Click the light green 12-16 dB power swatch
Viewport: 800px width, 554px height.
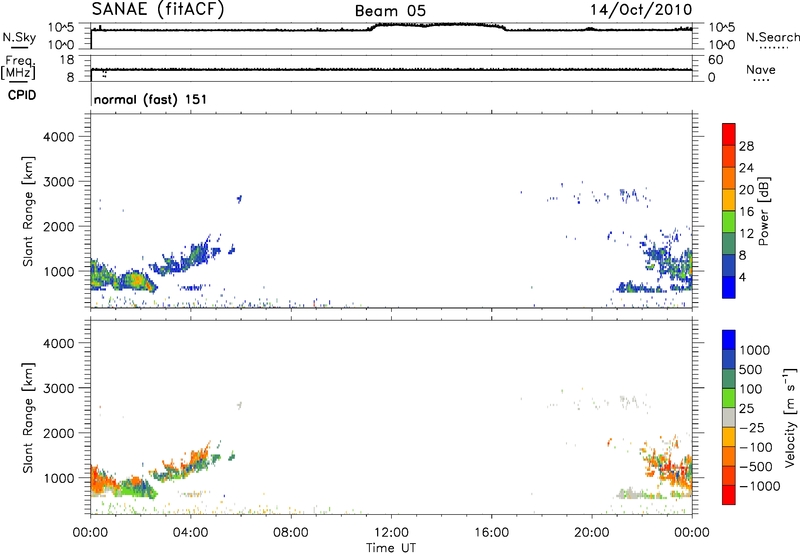click(729, 221)
